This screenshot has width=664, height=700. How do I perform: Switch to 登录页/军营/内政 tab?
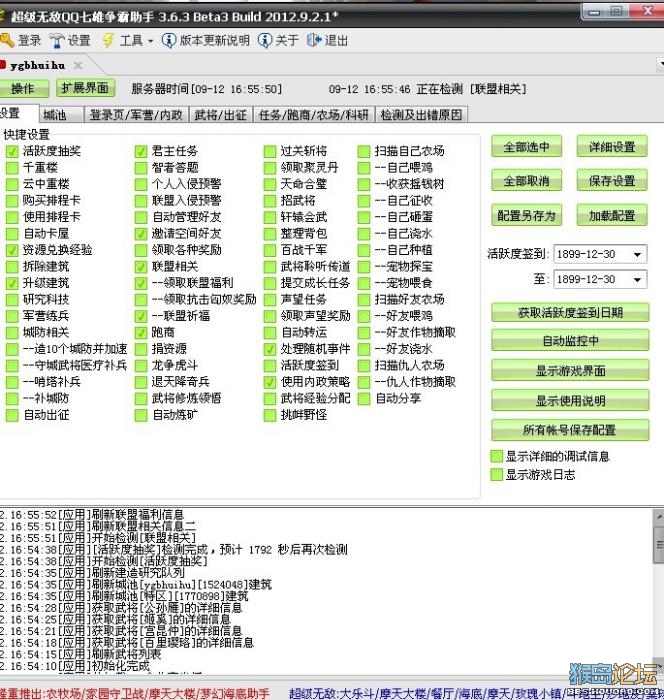(136, 115)
